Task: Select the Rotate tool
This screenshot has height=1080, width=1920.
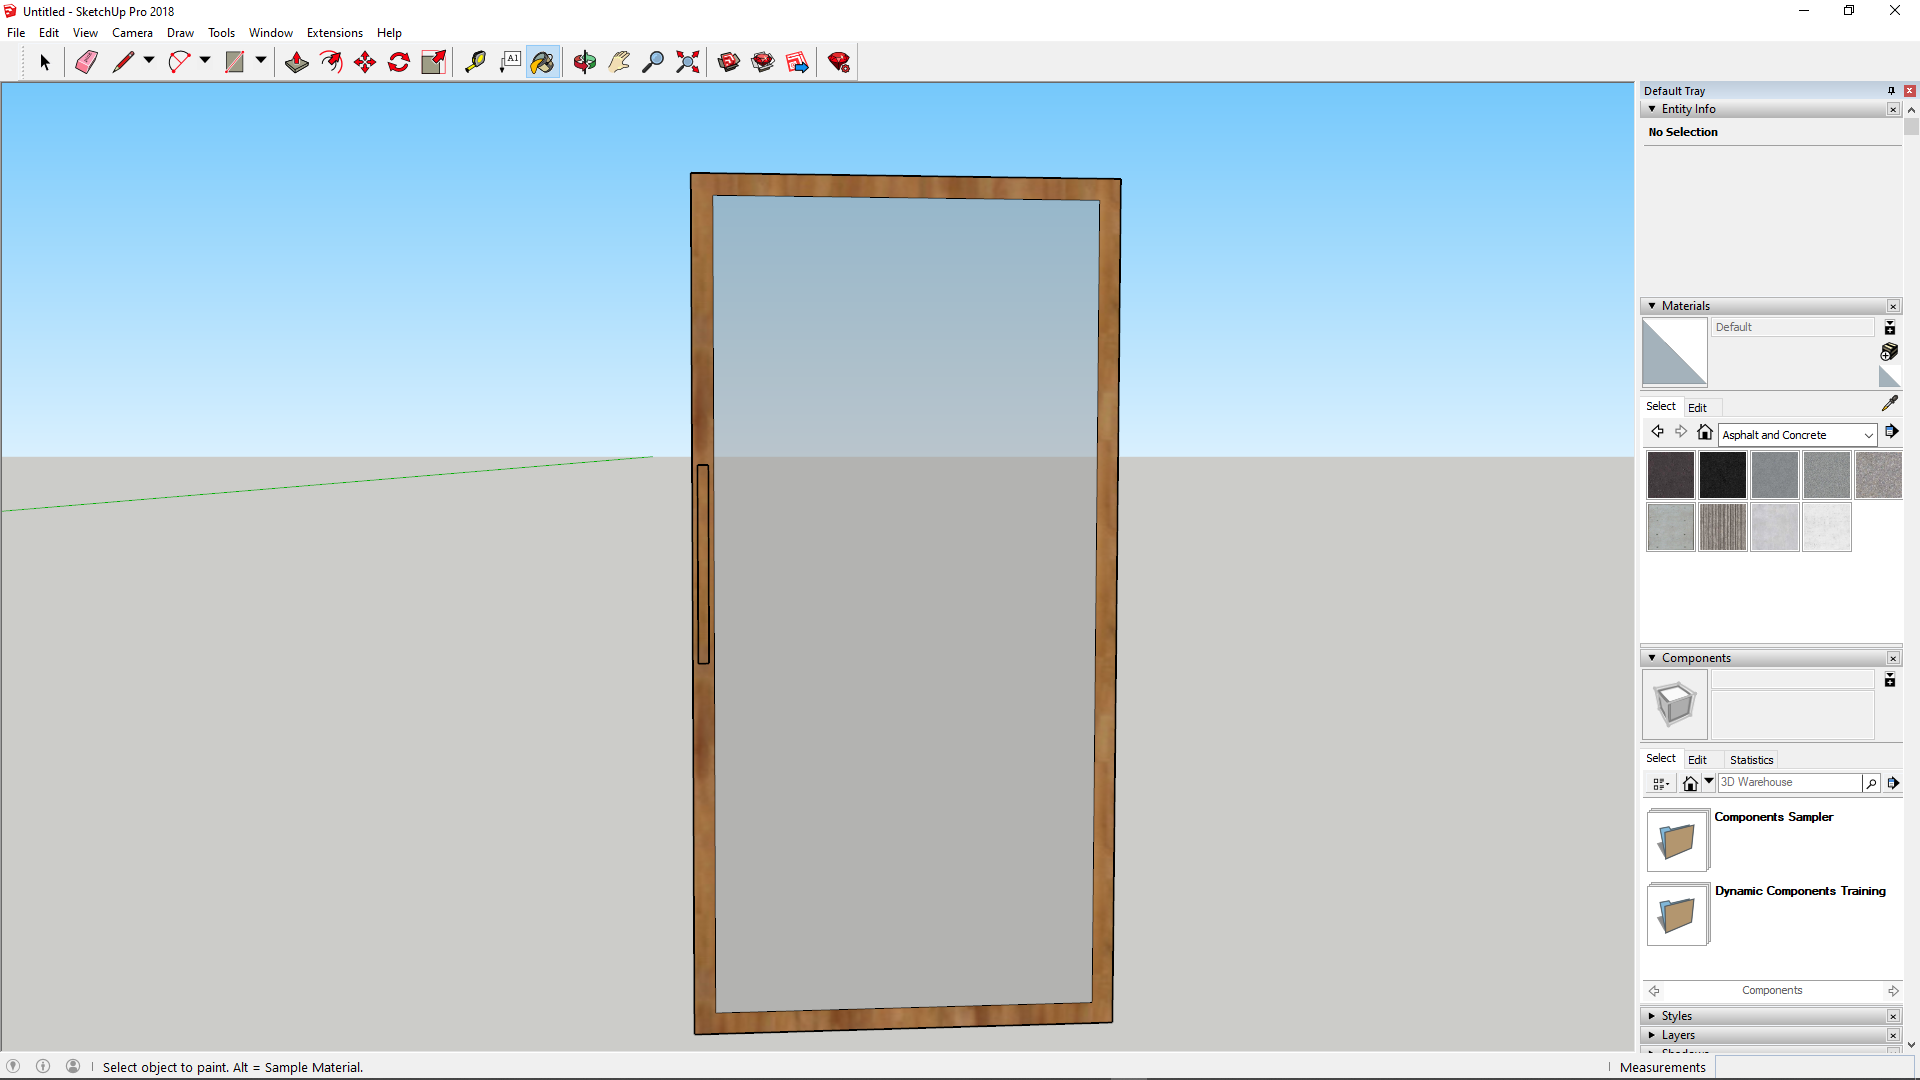Action: point(399,62)
